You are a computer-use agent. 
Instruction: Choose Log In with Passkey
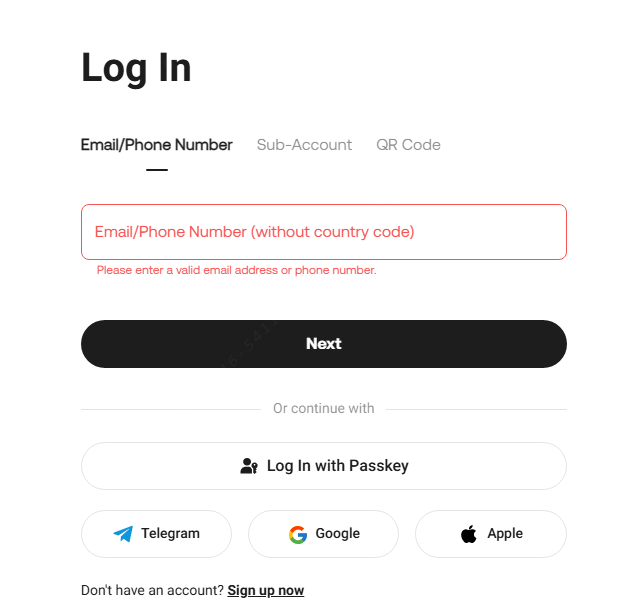[337, 466]
